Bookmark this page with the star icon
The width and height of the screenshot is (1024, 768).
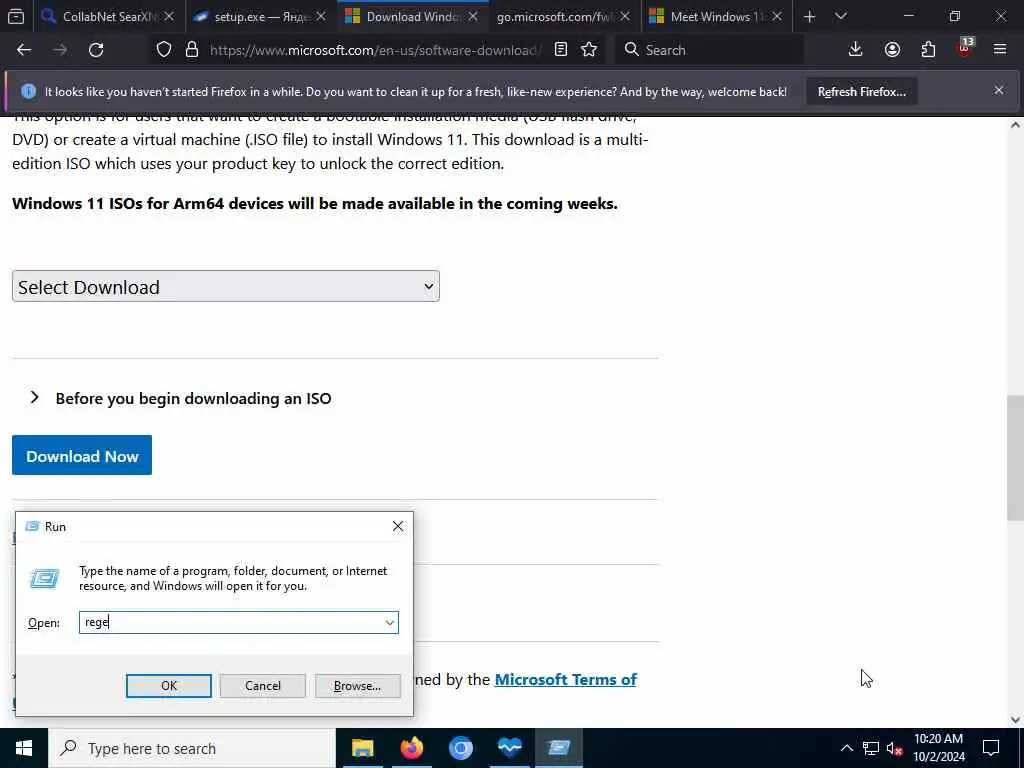(x=589, y=50)
